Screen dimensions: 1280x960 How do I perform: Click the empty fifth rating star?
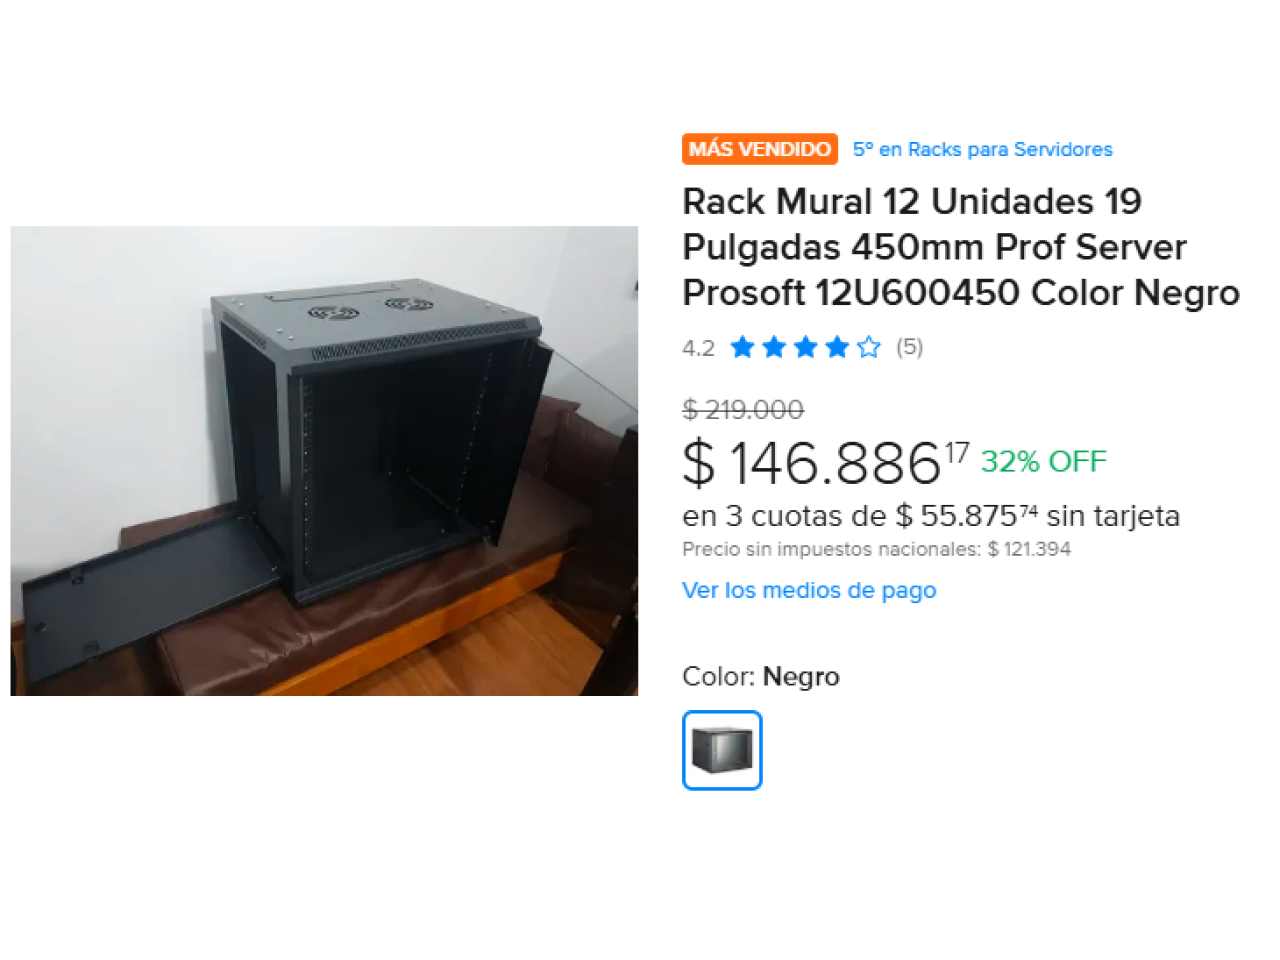(869, 347)
